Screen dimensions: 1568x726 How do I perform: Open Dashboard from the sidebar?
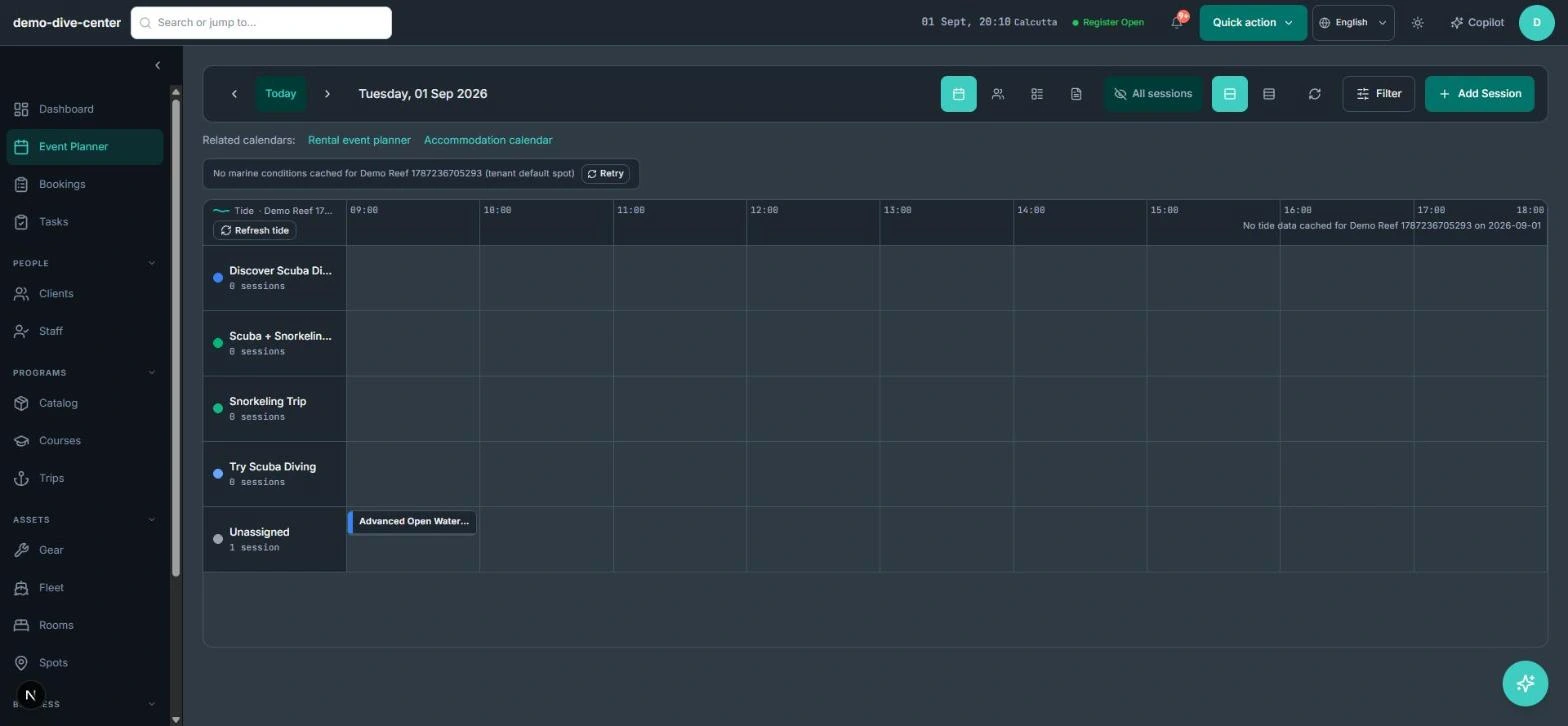click(x=84, y=109)
